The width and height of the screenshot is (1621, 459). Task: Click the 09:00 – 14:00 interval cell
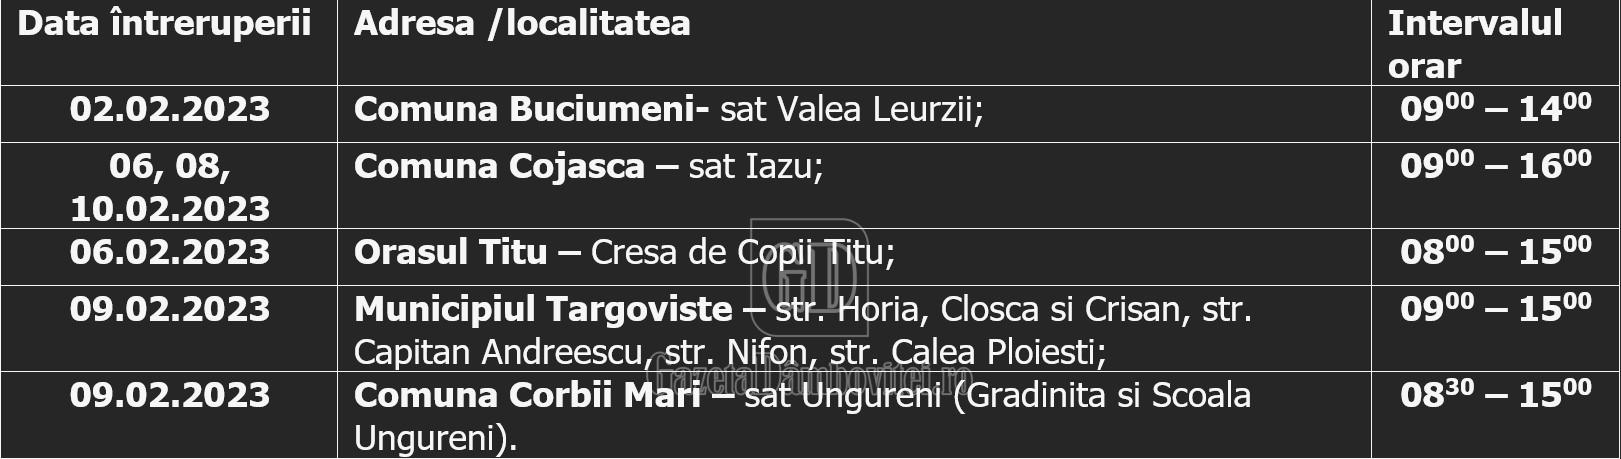(1495, 114)
